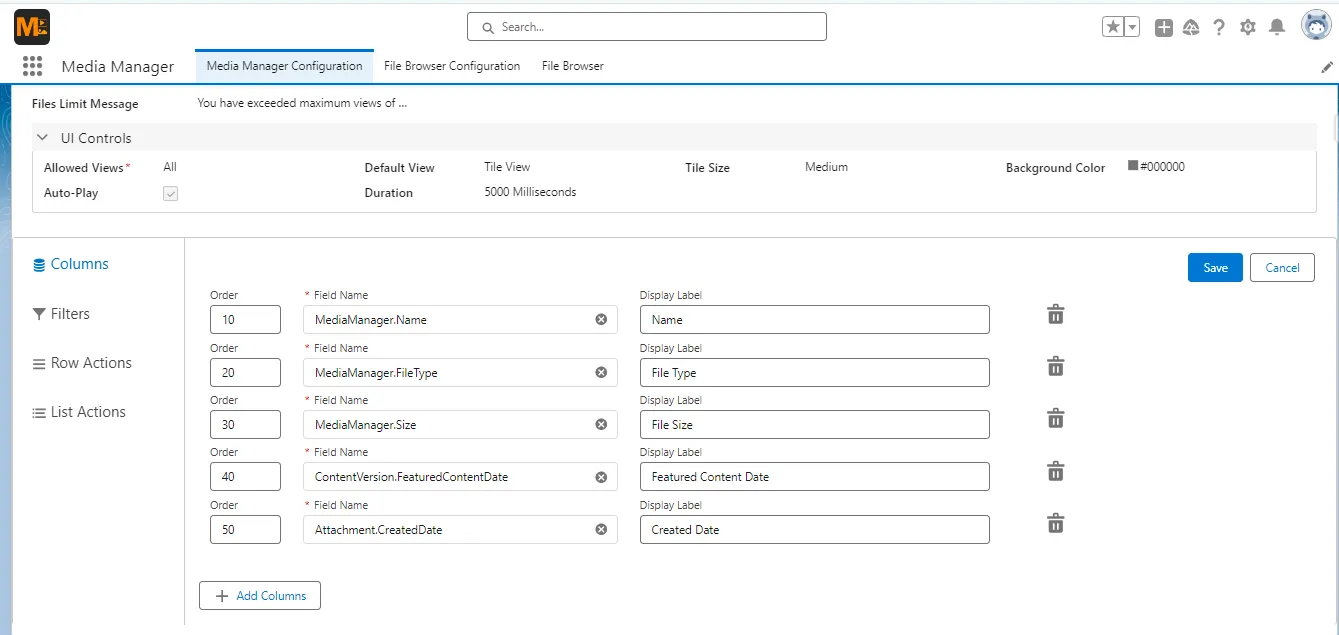Click the Tile View default view value
The image size is (1339, 635).
tap(507, 167)
